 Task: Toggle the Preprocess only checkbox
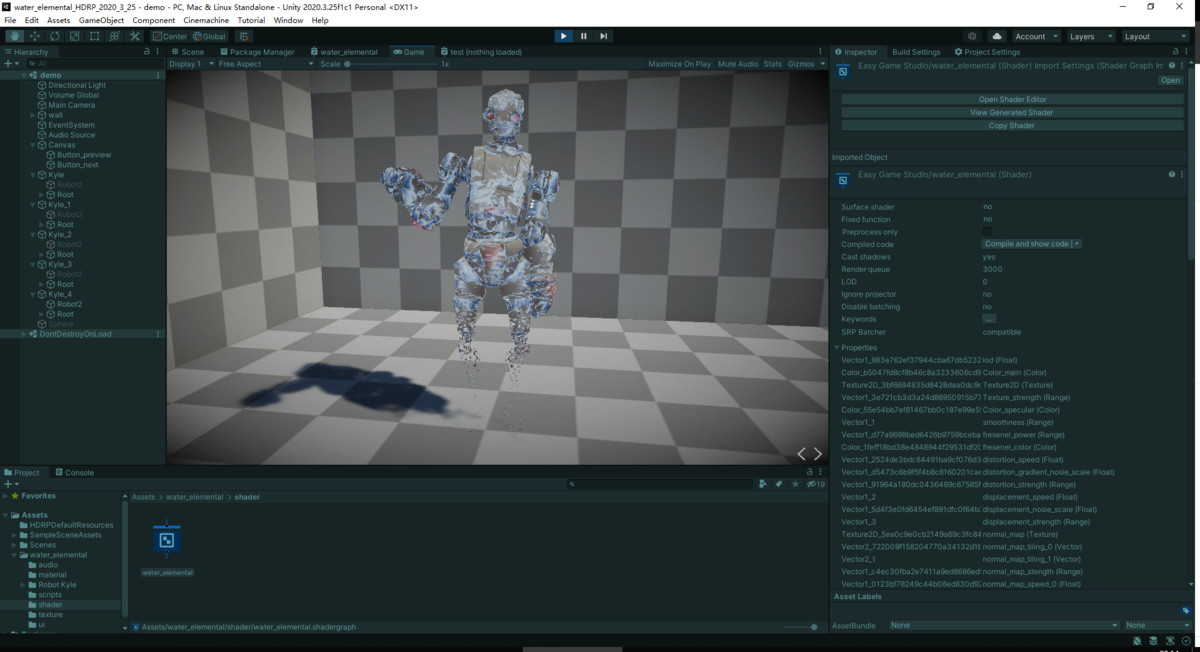987,232
